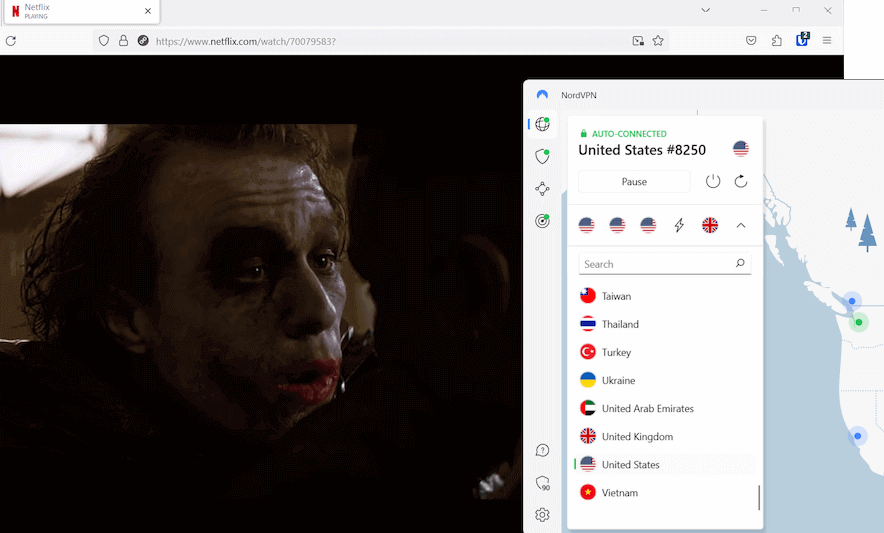Open NordVPN help question mark
Image resolution: width=884 pixels, height=533 pixels.
tap(542, 450)
